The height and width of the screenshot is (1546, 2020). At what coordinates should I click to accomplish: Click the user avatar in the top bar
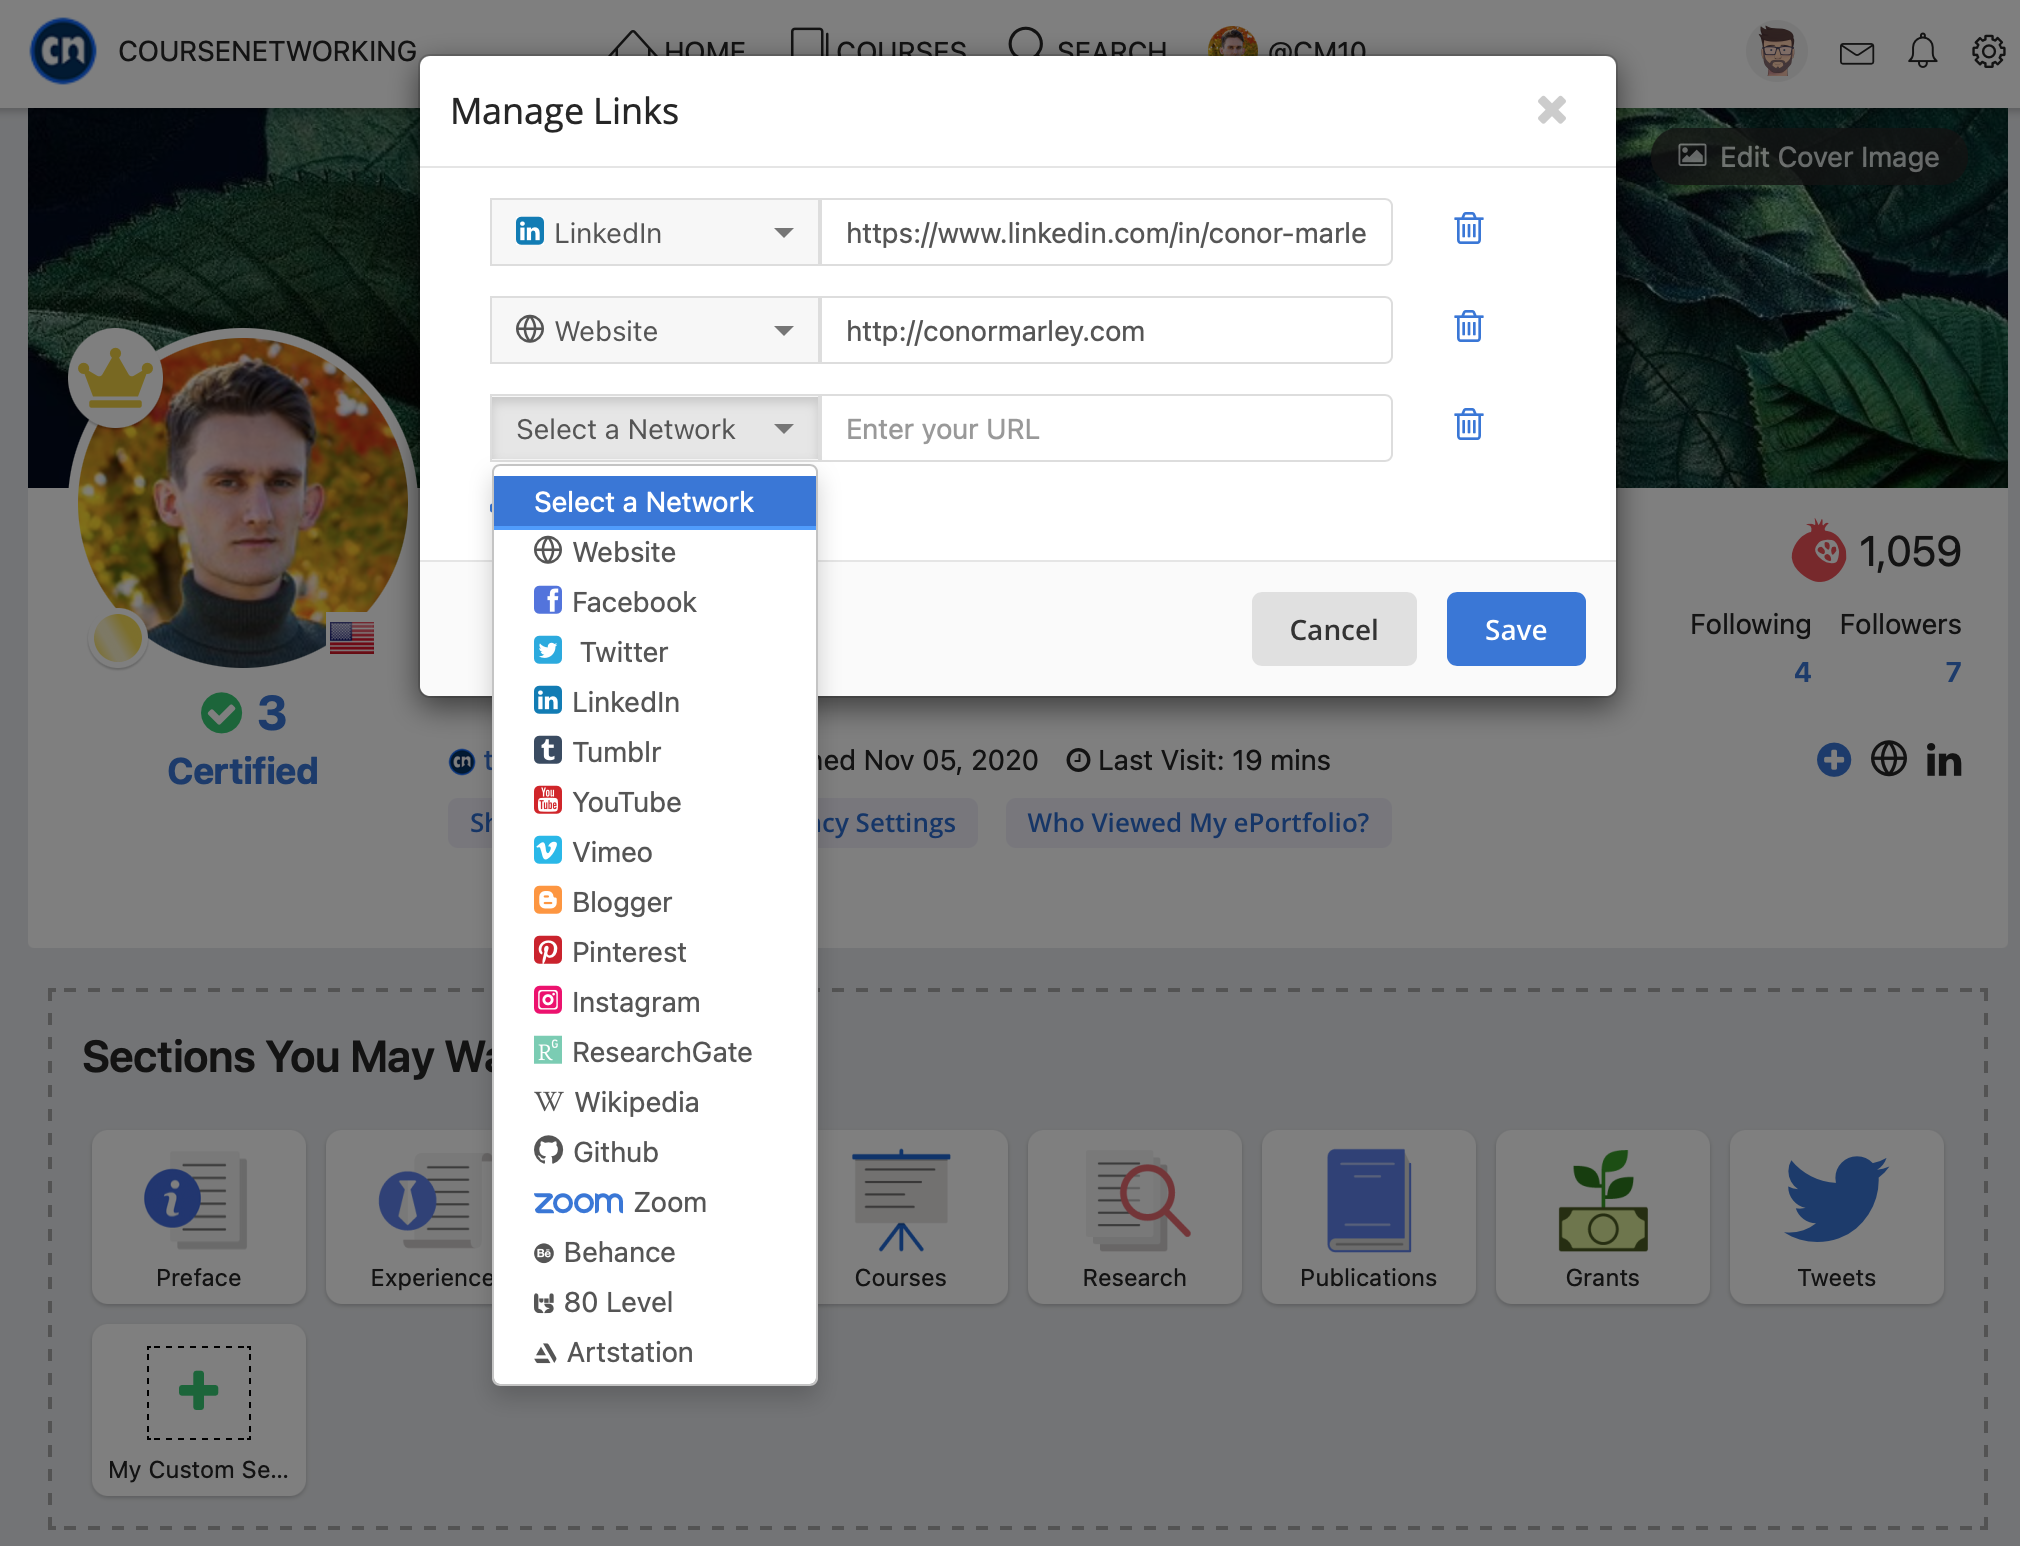1777,51
